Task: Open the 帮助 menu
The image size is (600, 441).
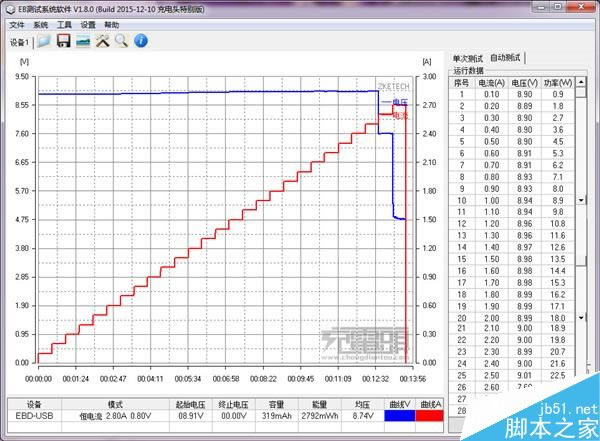Action: (112, 24)
